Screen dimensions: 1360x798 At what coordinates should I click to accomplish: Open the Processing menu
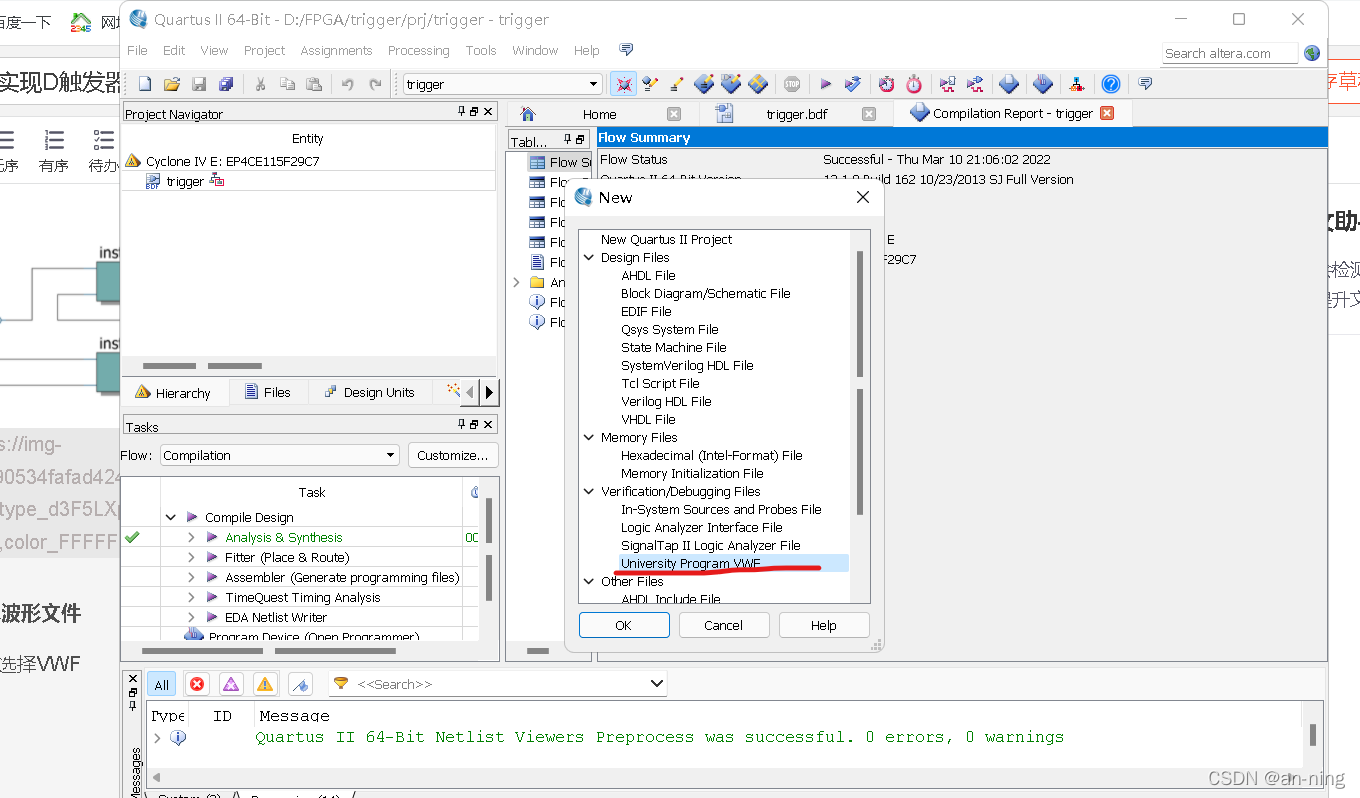[418, 50]
